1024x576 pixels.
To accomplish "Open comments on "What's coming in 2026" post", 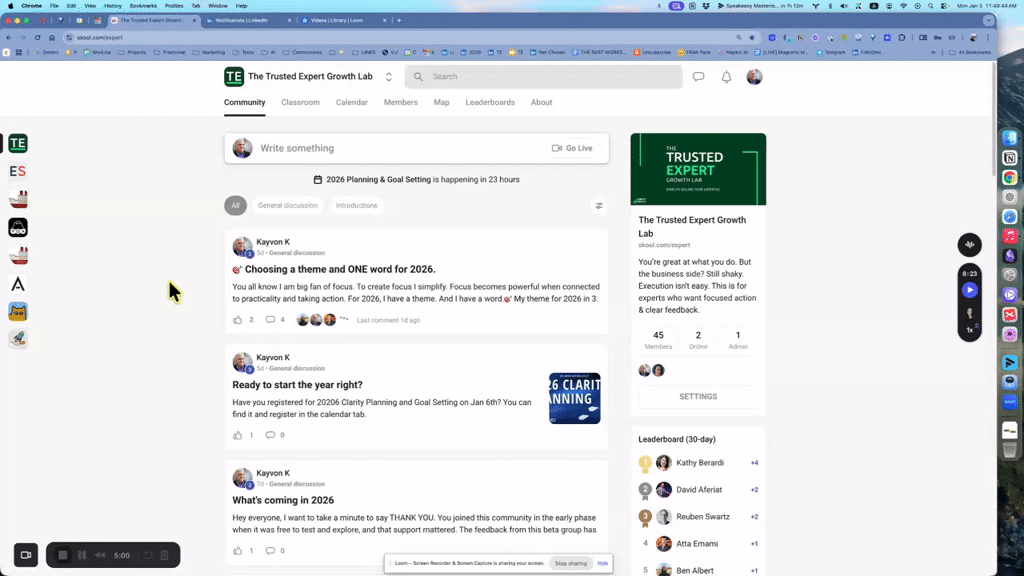I will tap(270, 551).
